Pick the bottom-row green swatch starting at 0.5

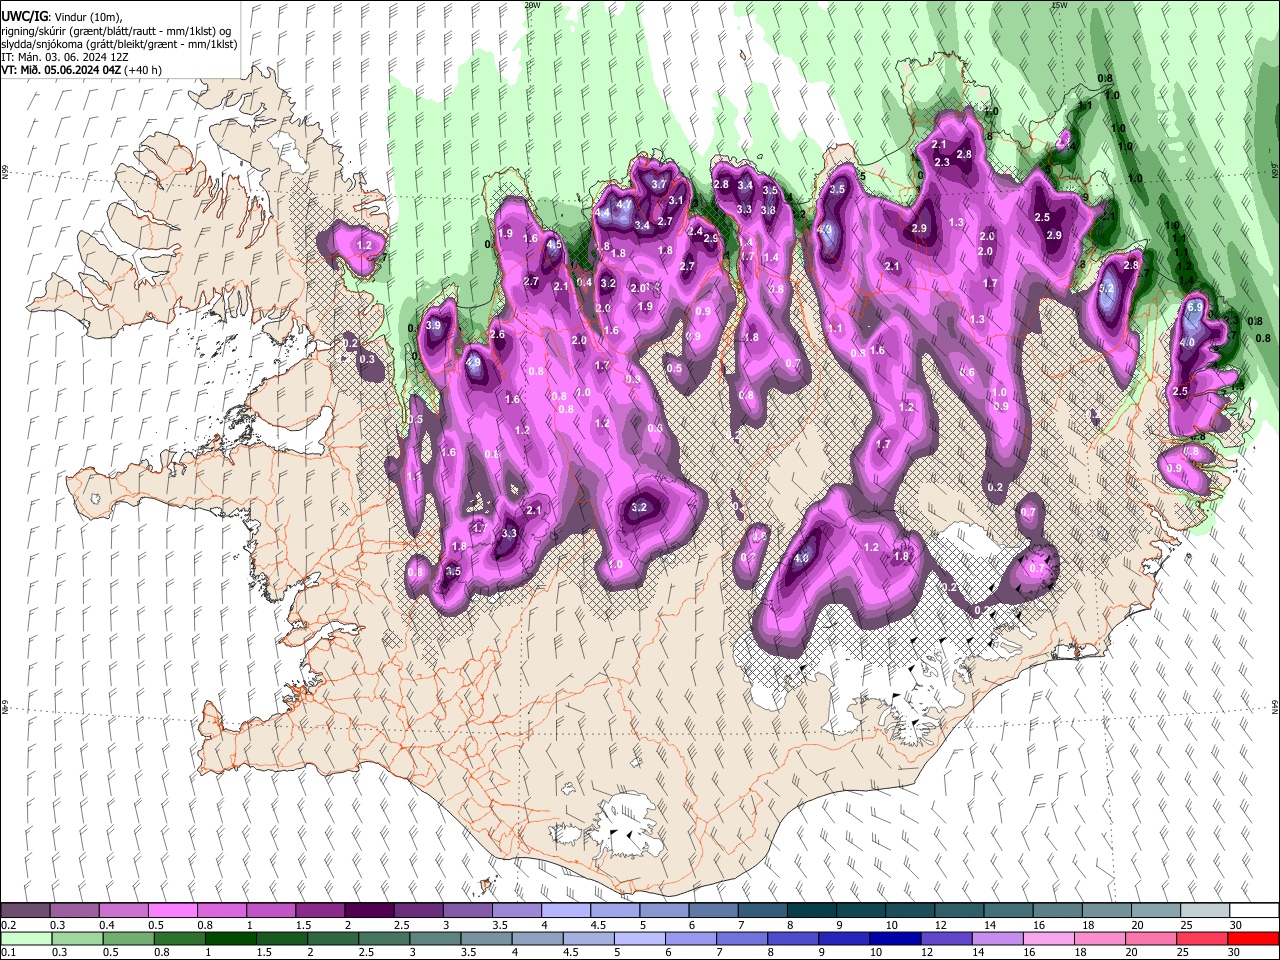128,938
